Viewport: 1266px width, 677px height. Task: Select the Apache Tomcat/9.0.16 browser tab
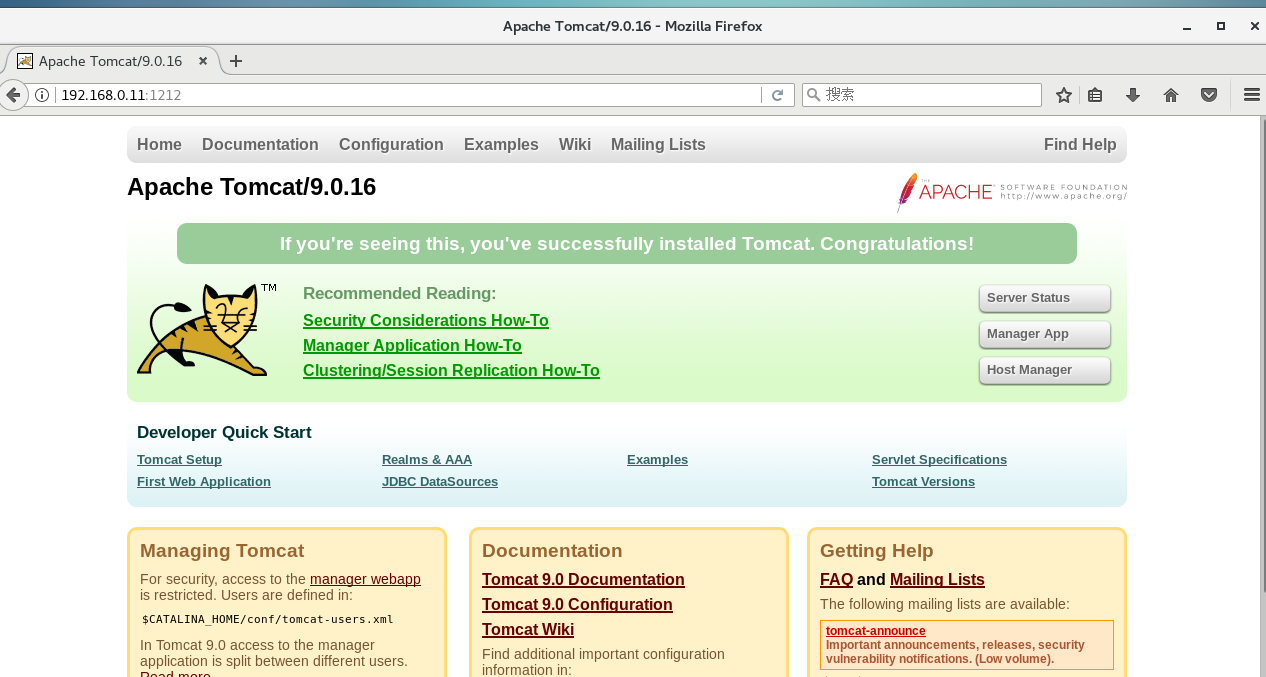[x=112, y=61]
